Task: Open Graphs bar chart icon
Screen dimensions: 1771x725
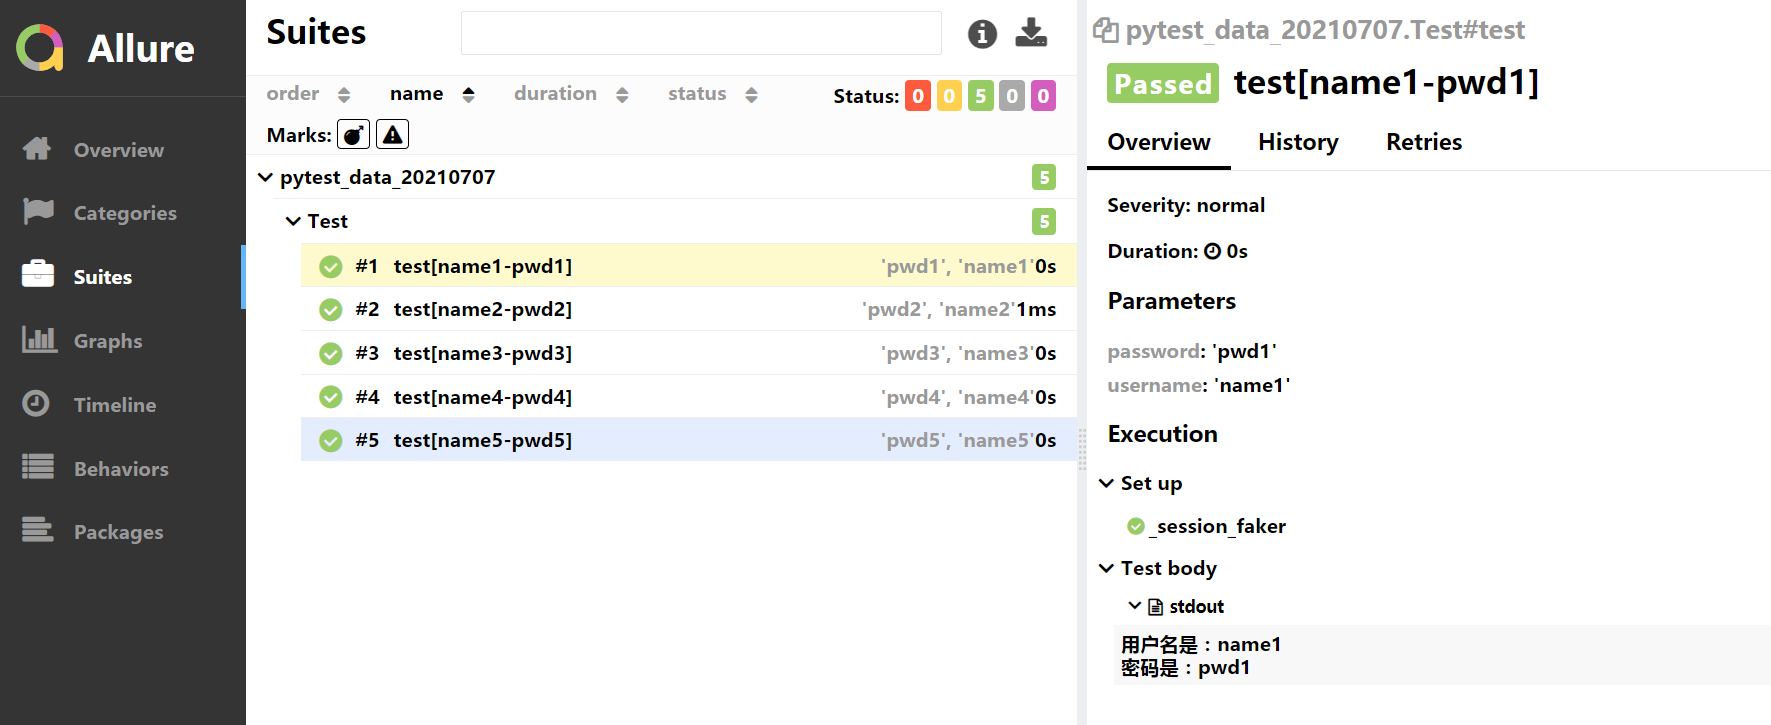Action: pyautogui.click(x=38, y=340)
